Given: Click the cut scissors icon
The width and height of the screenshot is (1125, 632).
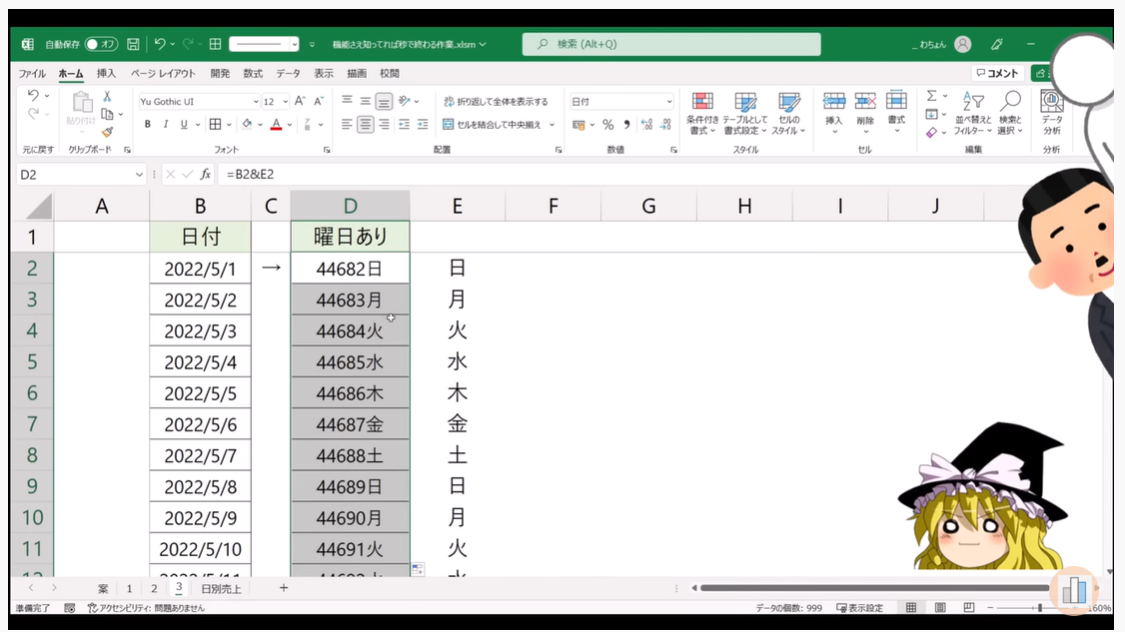Looking at the screenshot, I should pos(107,98).
